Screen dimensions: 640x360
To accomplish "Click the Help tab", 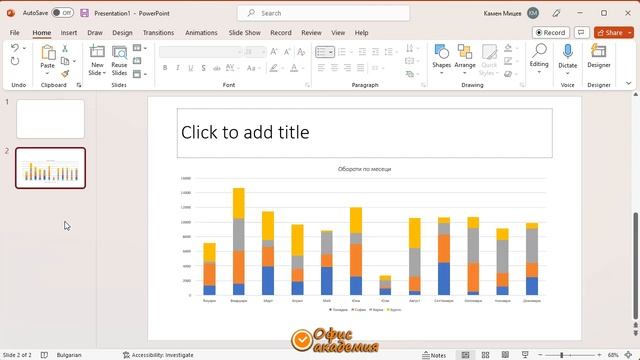I will click(361, 33).
